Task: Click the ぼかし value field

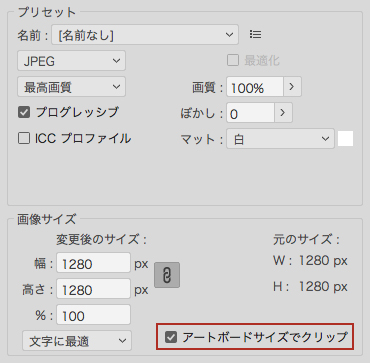Action: point(251,113)
